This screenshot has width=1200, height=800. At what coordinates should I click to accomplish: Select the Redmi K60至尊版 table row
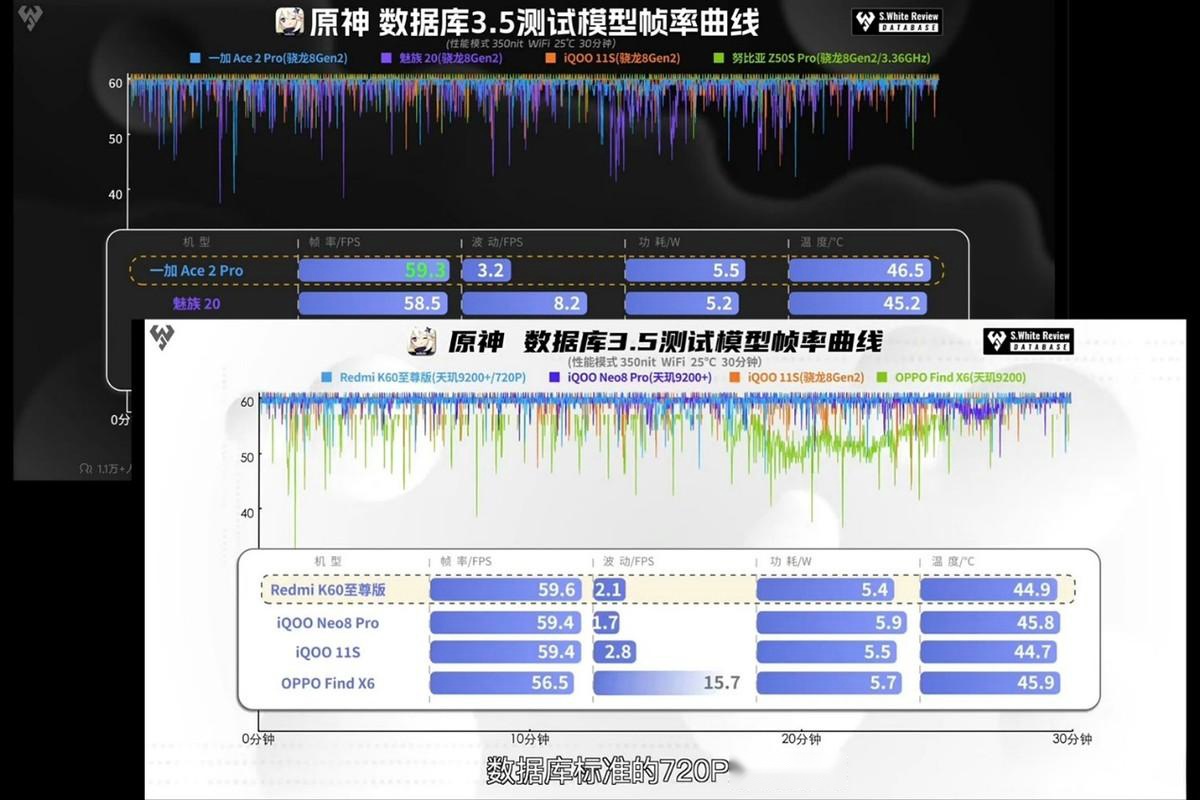pos(667,590)
